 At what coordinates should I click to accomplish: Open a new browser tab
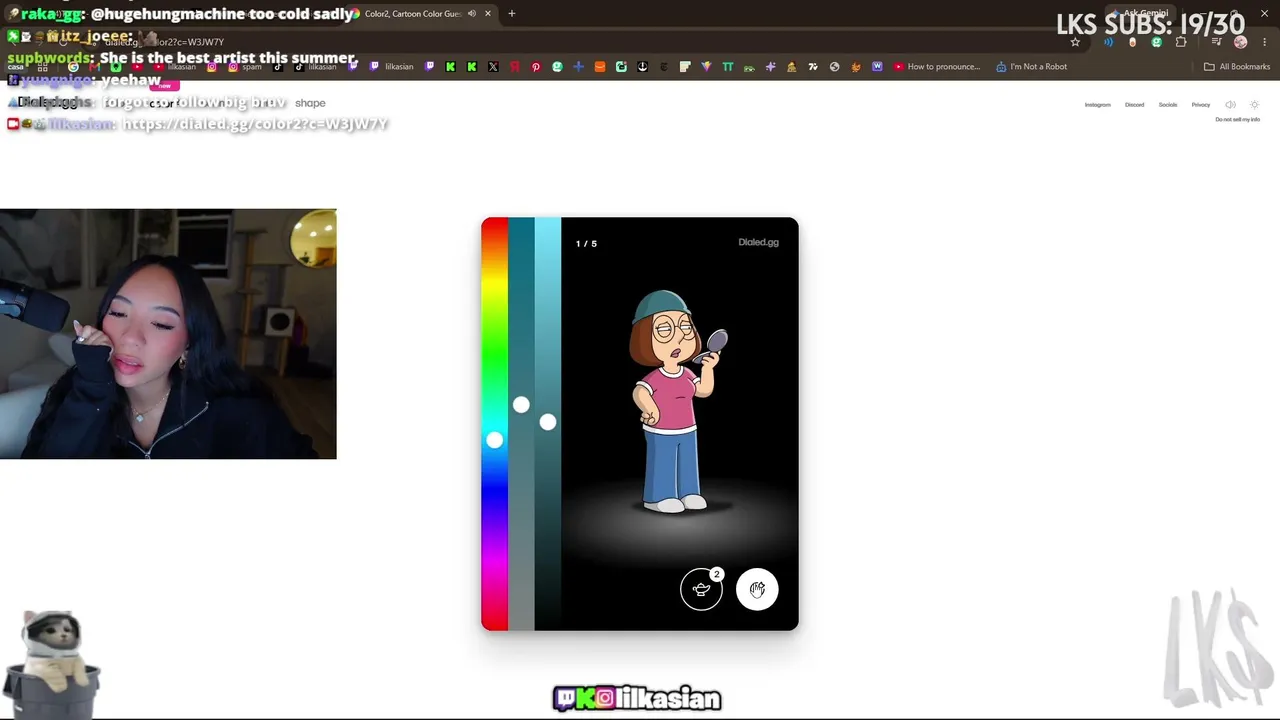coord(511,14)
